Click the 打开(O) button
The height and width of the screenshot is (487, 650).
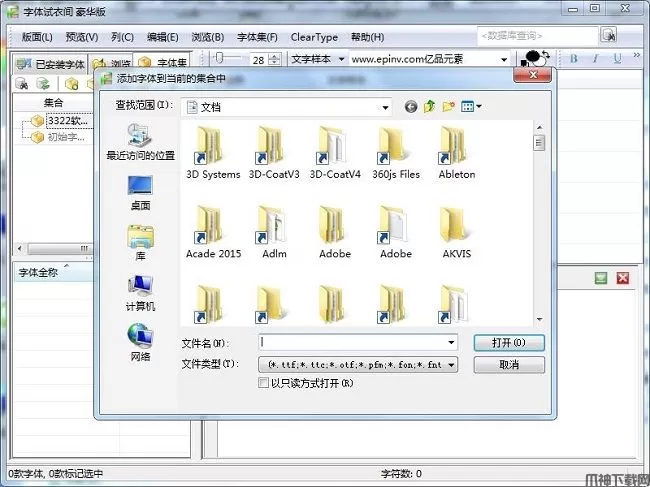click(x=509, y=343)
